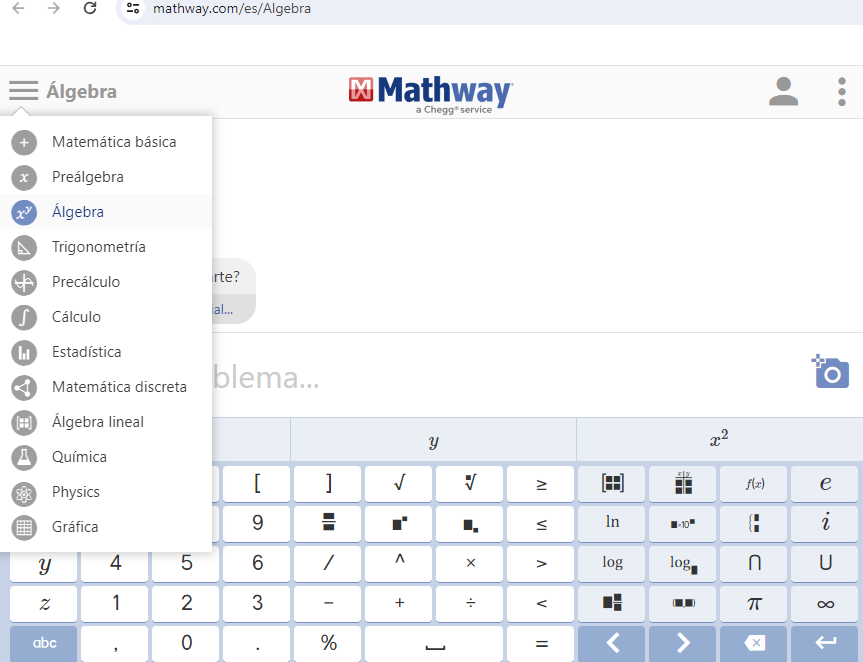Tap the space bar key

434,643
